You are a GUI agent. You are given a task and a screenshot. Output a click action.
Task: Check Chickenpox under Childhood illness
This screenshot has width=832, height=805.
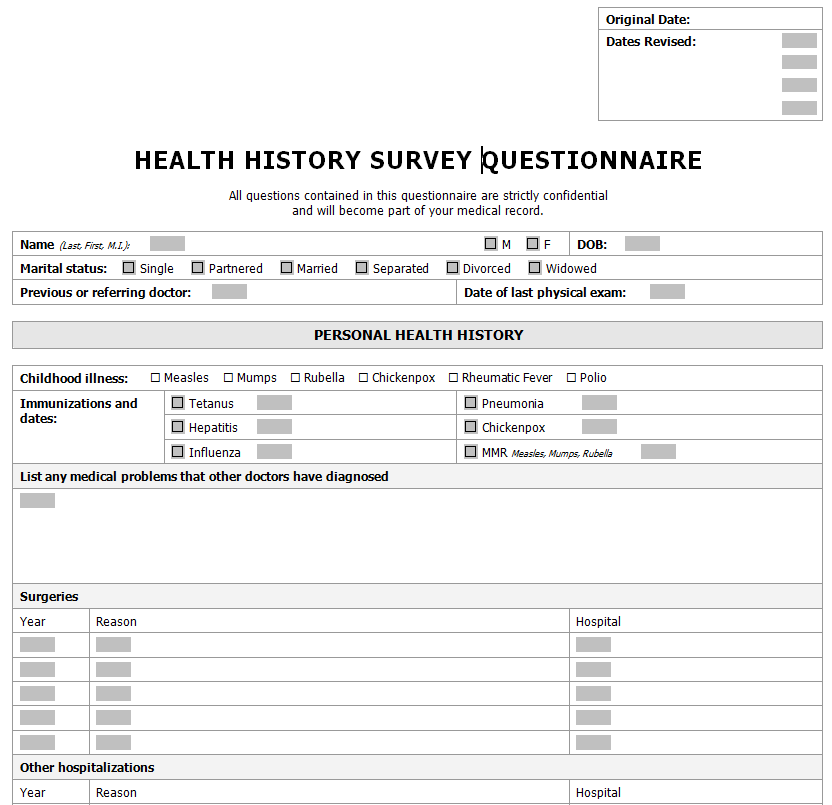pyautogui.click(x=363, y=378)
